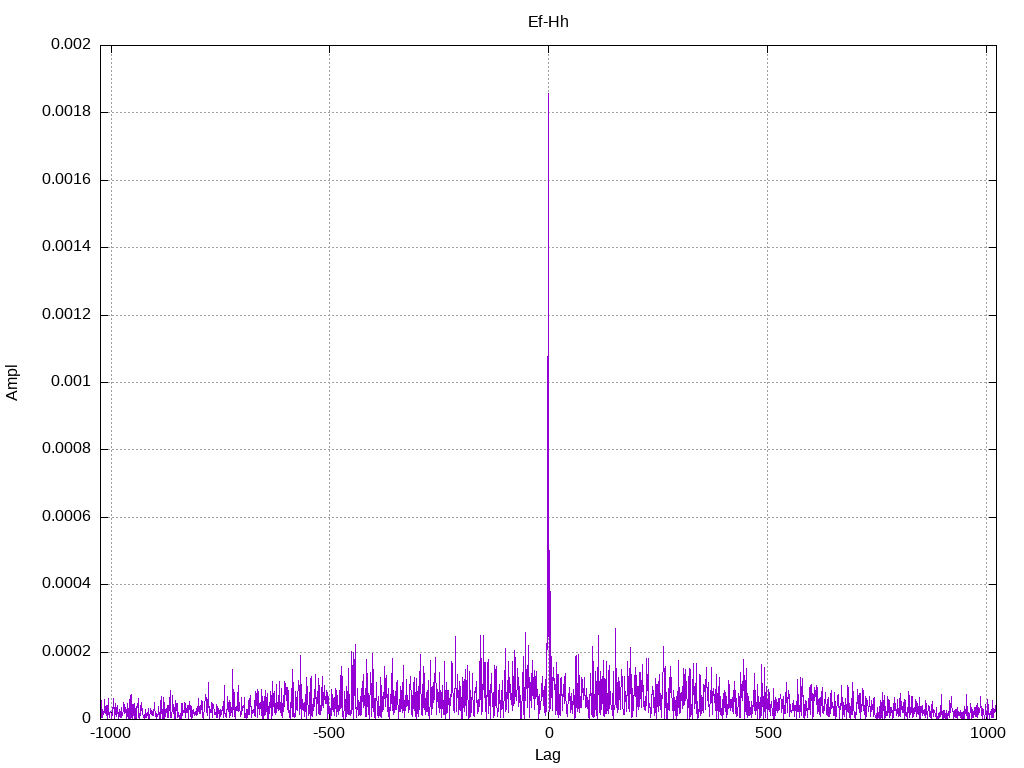Click the -500 x-axis tick label

pyautogui.click(x=329, y=733)
